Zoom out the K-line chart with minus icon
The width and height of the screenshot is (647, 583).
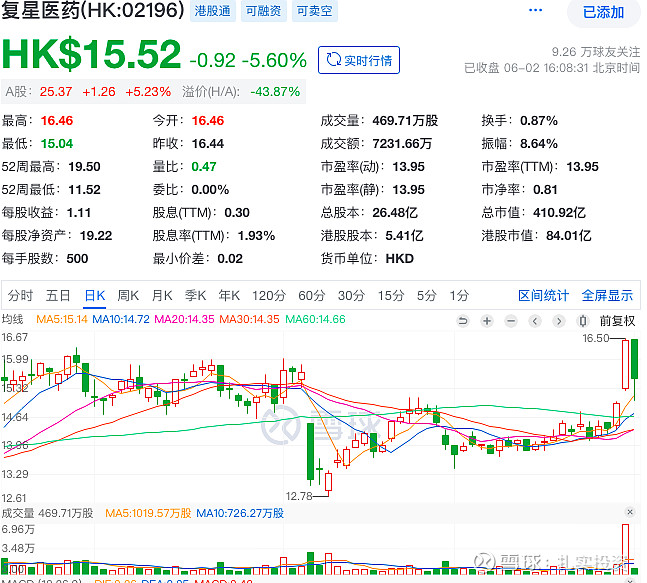tap(510, 321)
